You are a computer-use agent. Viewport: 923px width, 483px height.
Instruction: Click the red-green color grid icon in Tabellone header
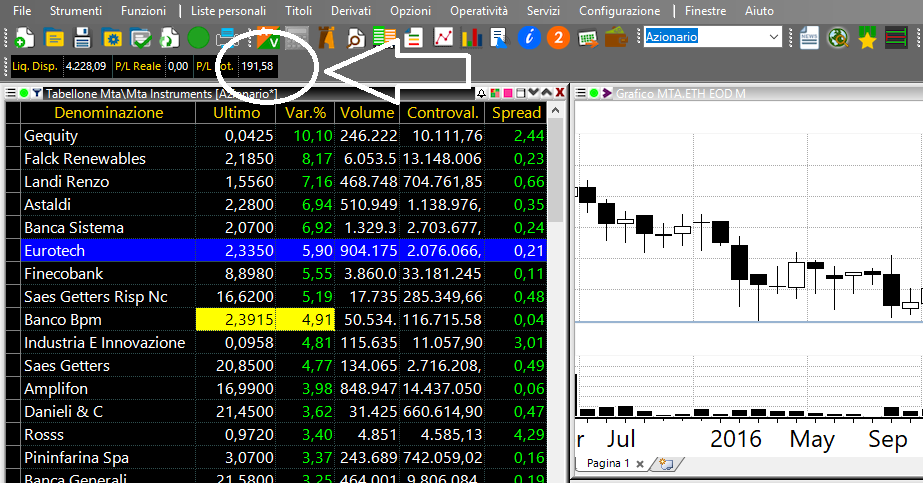click(494, 93)
